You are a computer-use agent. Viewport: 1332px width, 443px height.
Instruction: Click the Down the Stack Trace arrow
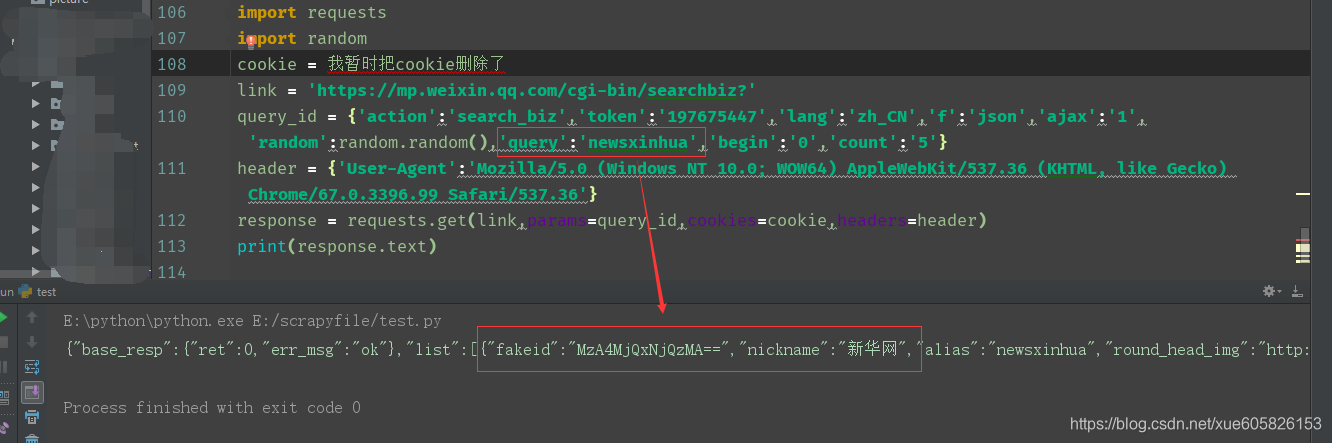(x=32, y=343)
